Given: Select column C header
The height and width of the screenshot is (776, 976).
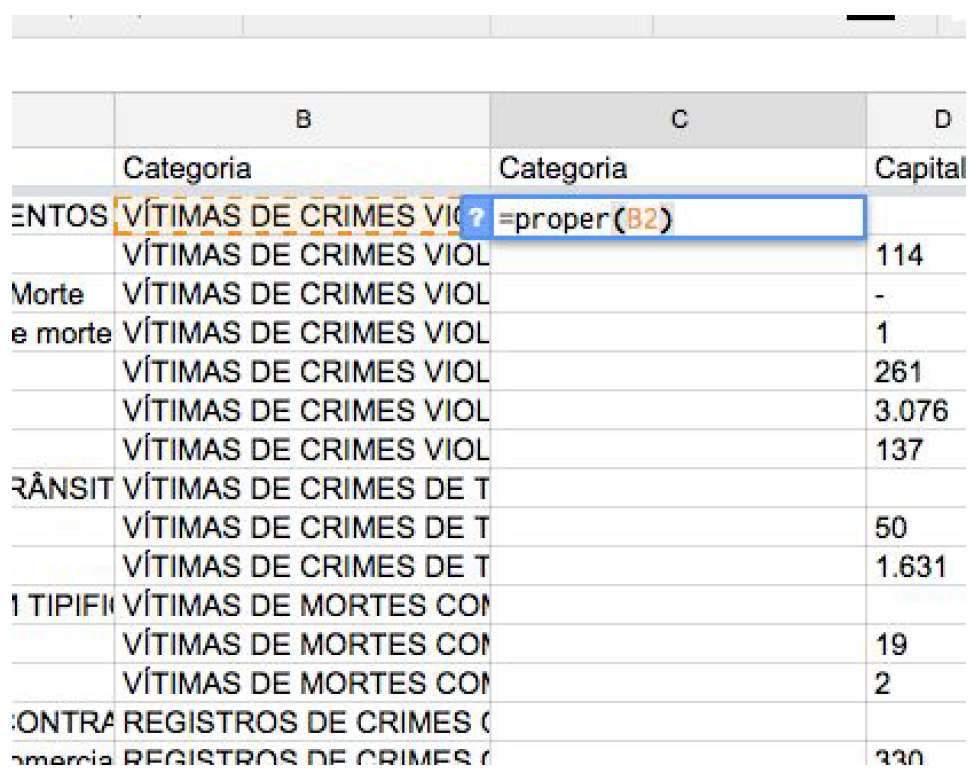Looking at the screenshot, I should [x=678, y=120].
